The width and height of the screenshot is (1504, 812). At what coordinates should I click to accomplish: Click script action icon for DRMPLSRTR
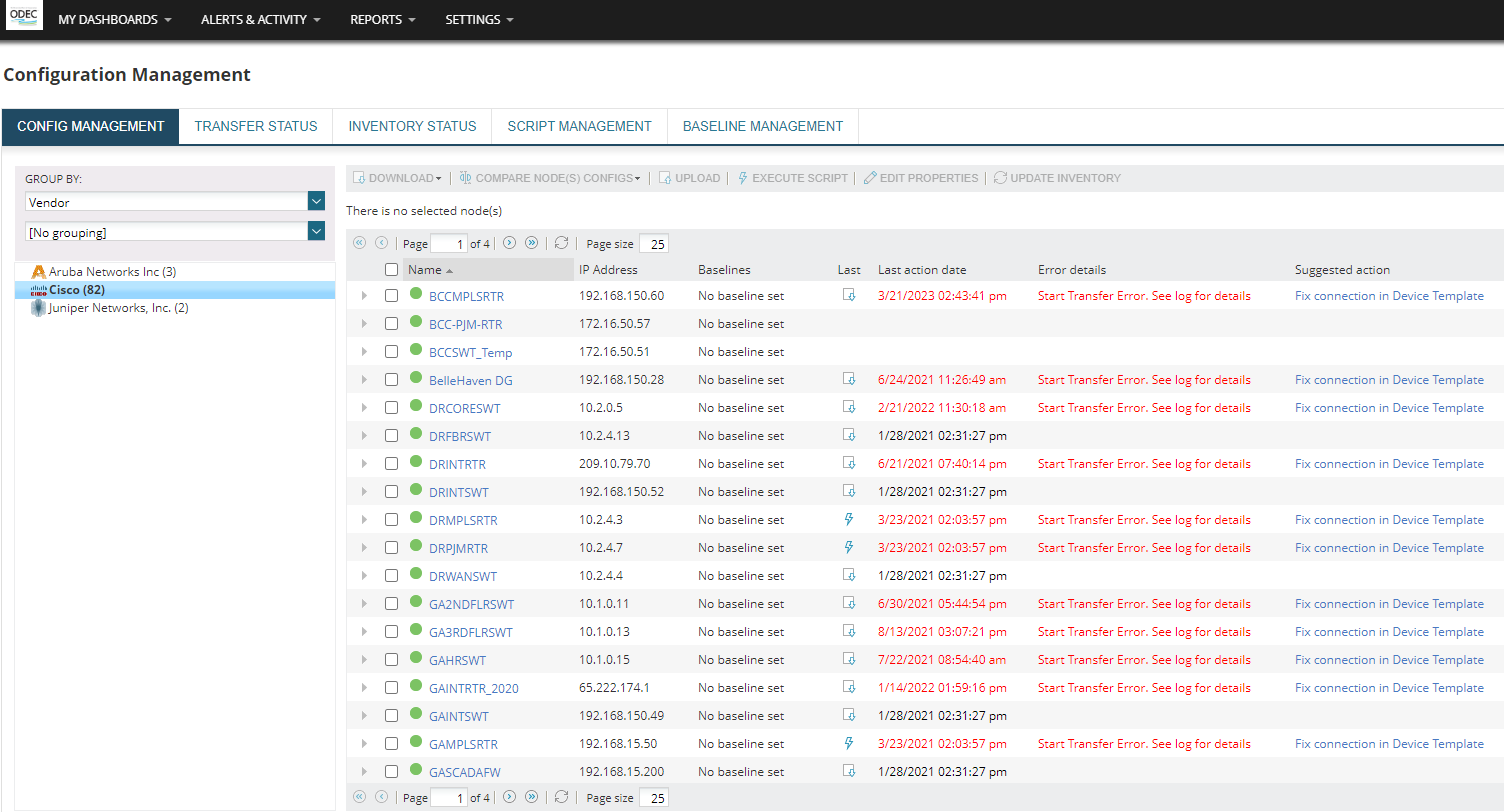[x=849, y=519]
